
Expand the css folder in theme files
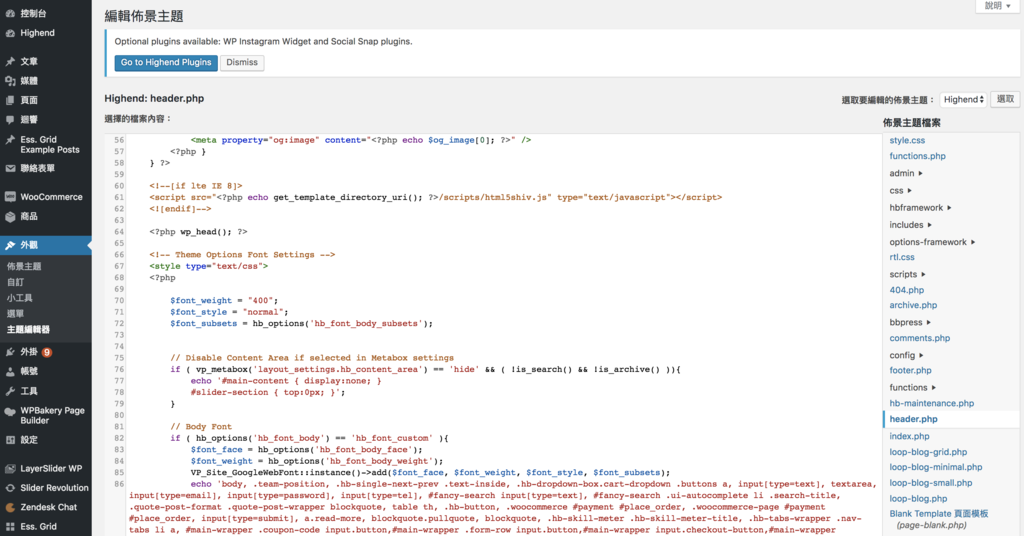click(x=901, y=191)
